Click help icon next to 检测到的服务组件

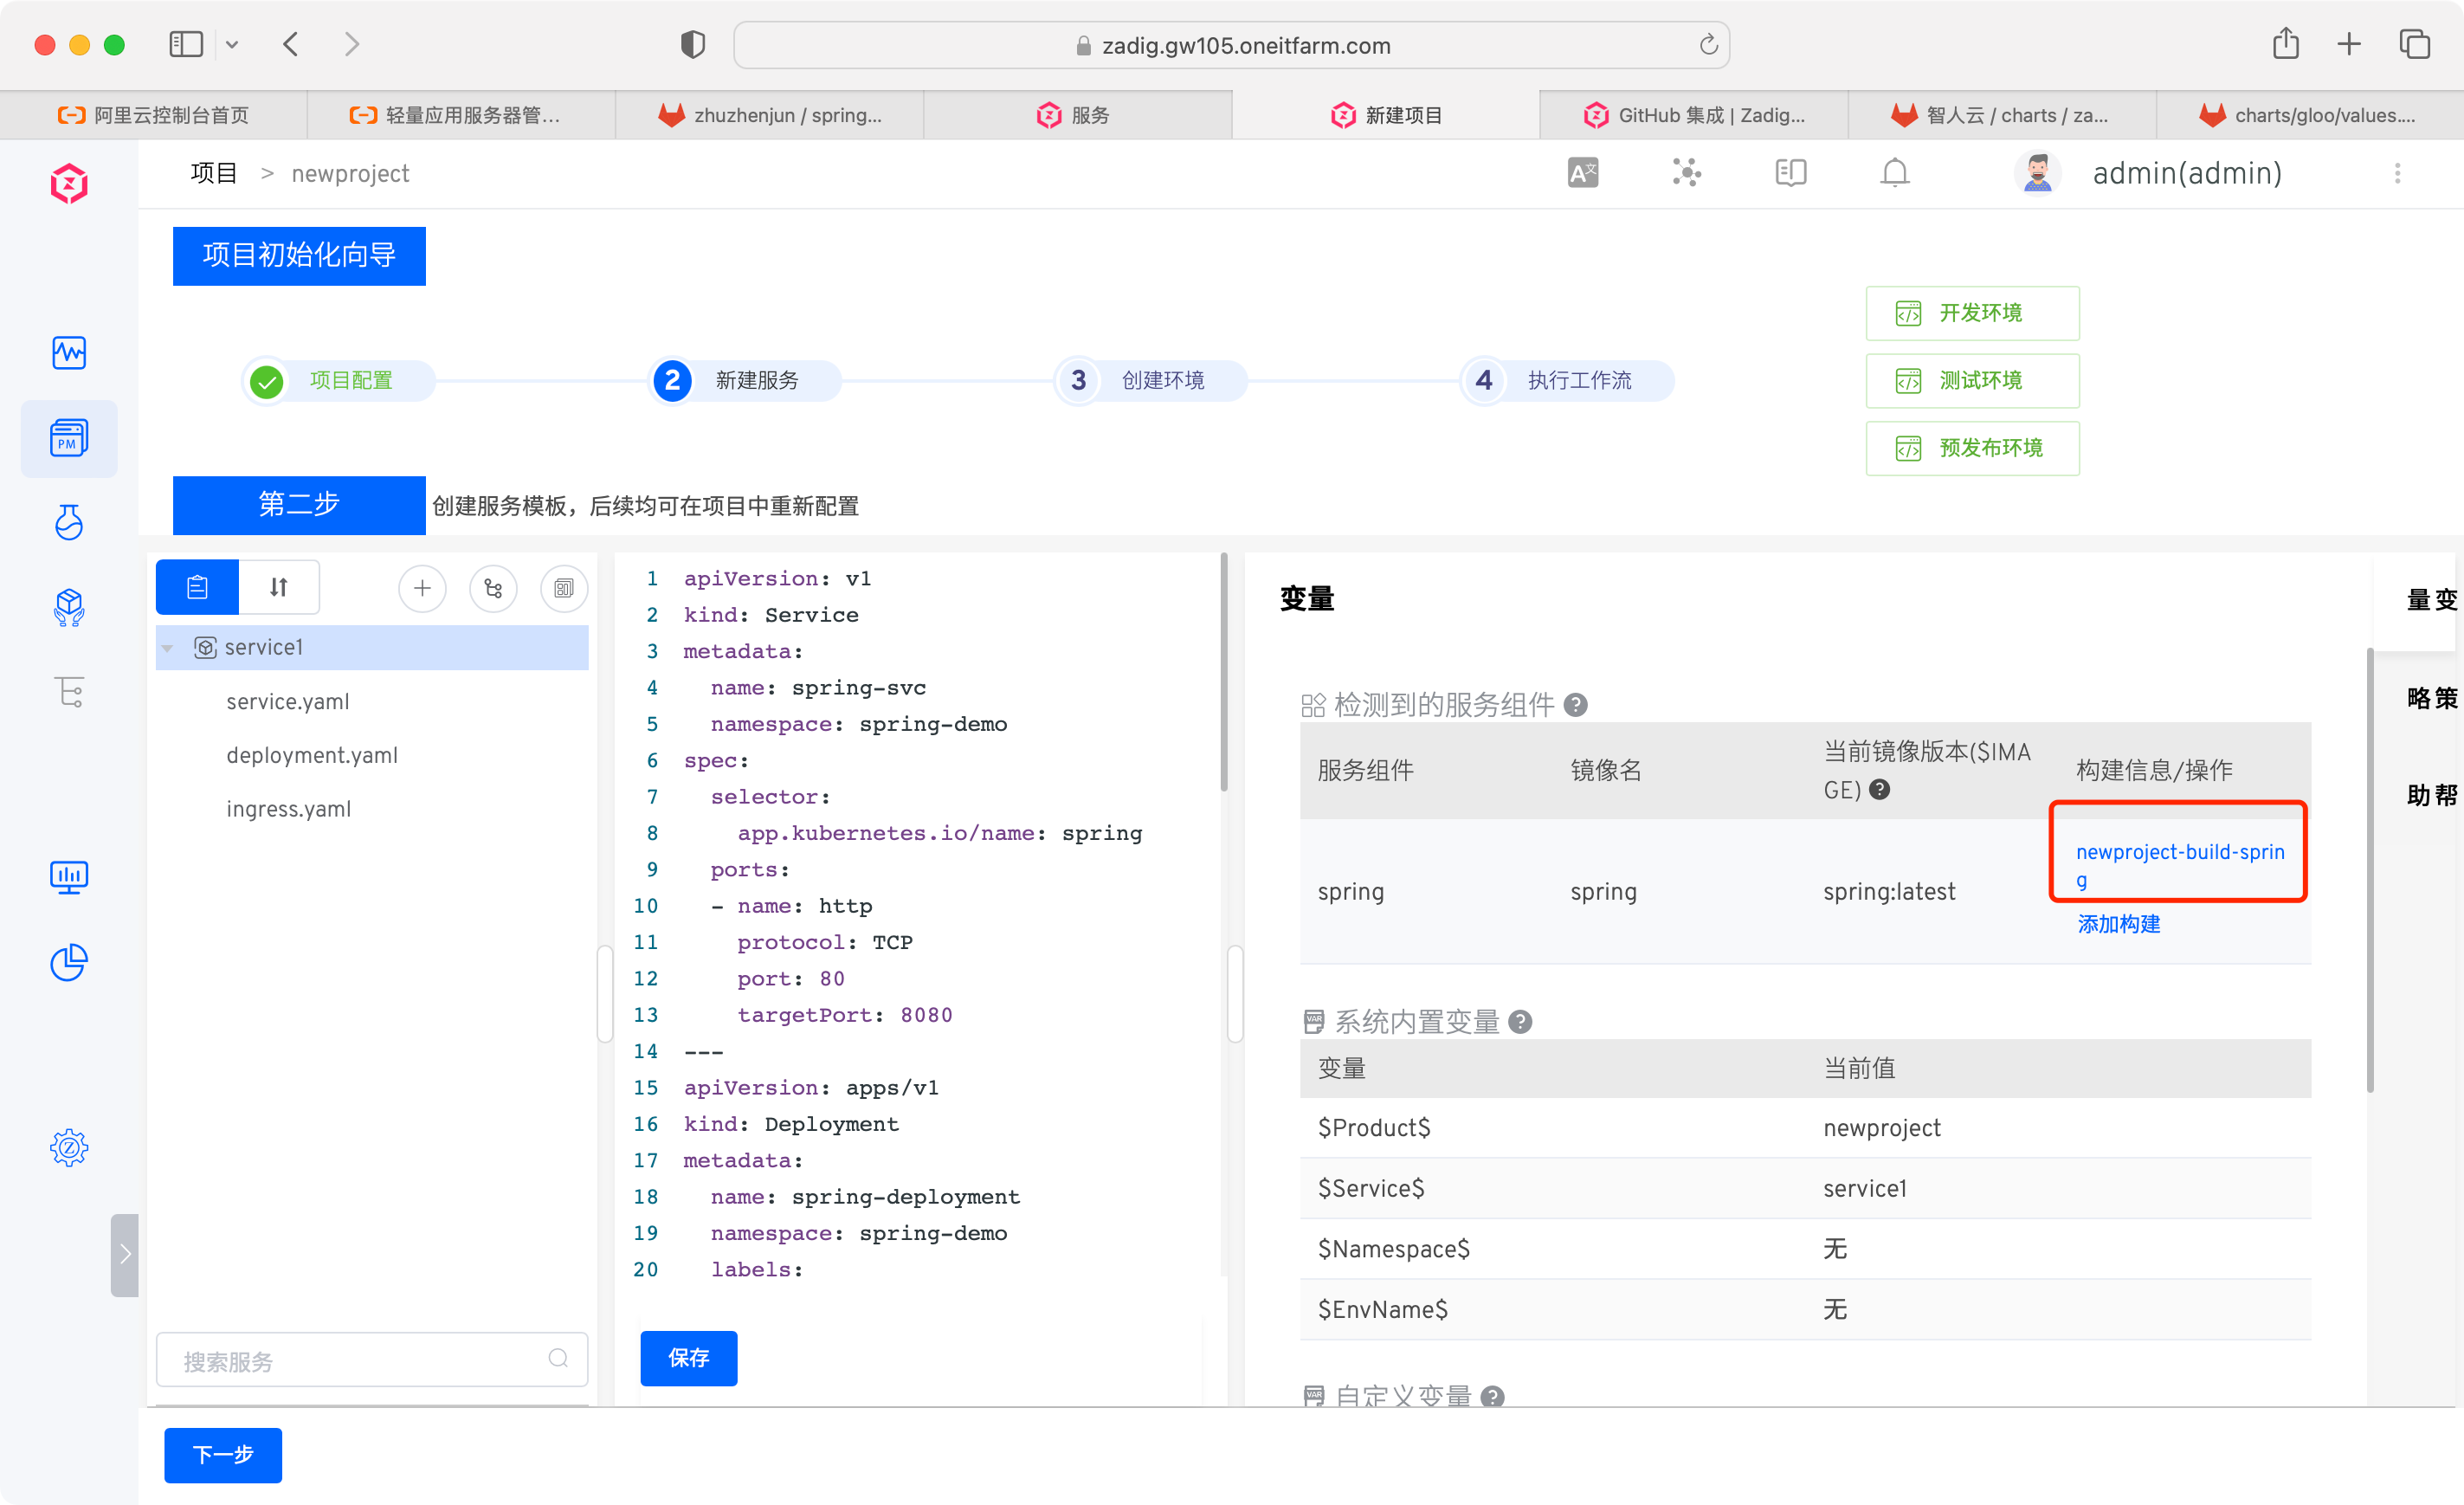click(1575, 705)
